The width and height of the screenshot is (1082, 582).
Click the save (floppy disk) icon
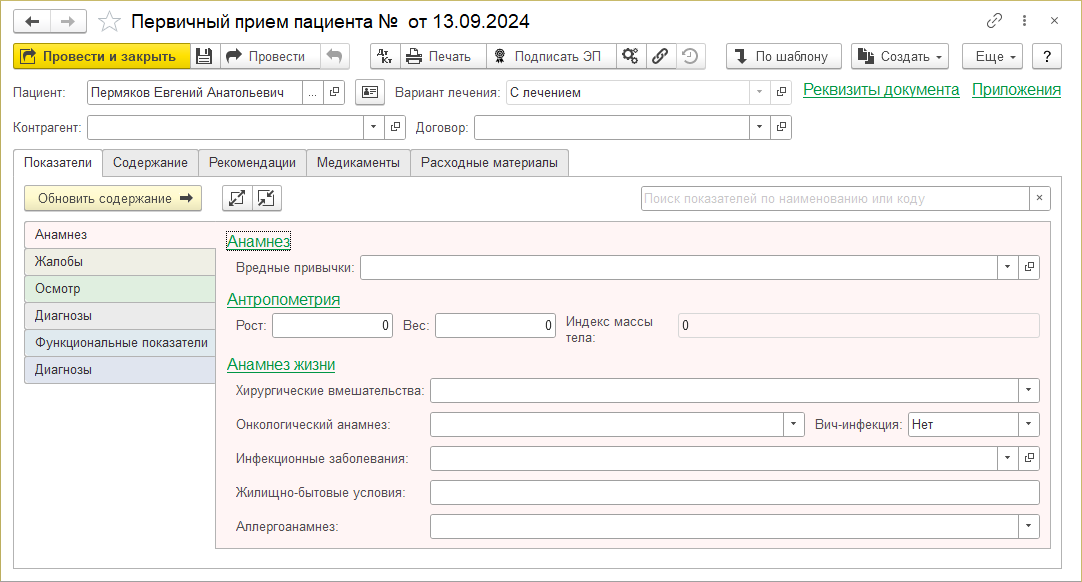click(x=204, y=56)
